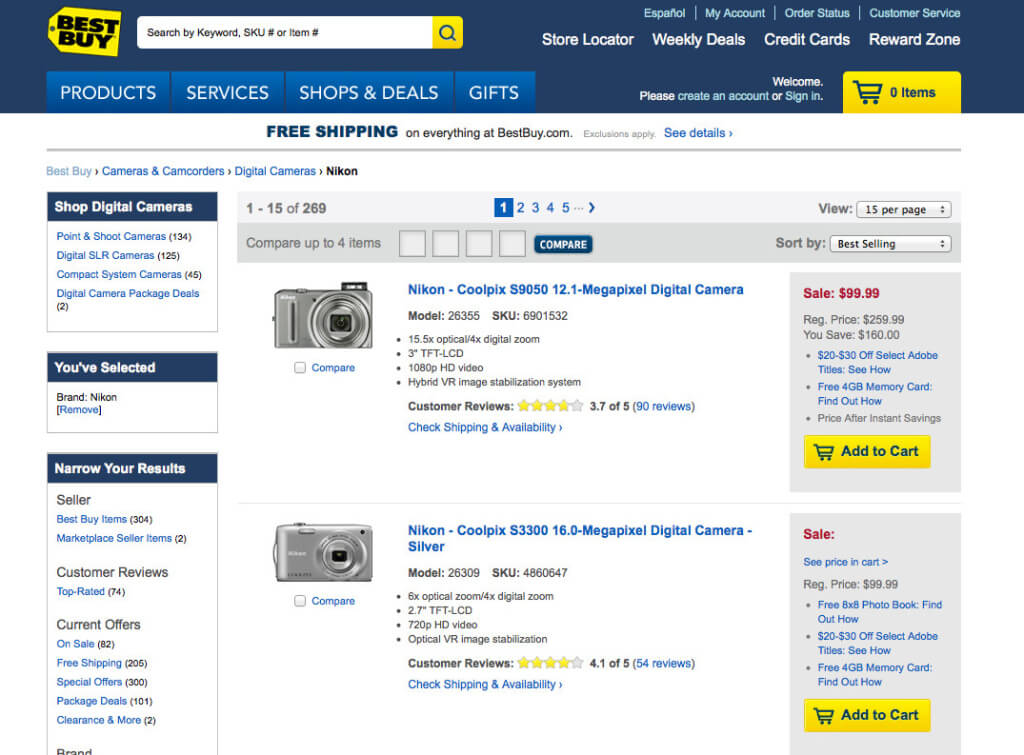Open Coolpix S9050 product title link
The image size is (1024, 755).
point(575,289)
